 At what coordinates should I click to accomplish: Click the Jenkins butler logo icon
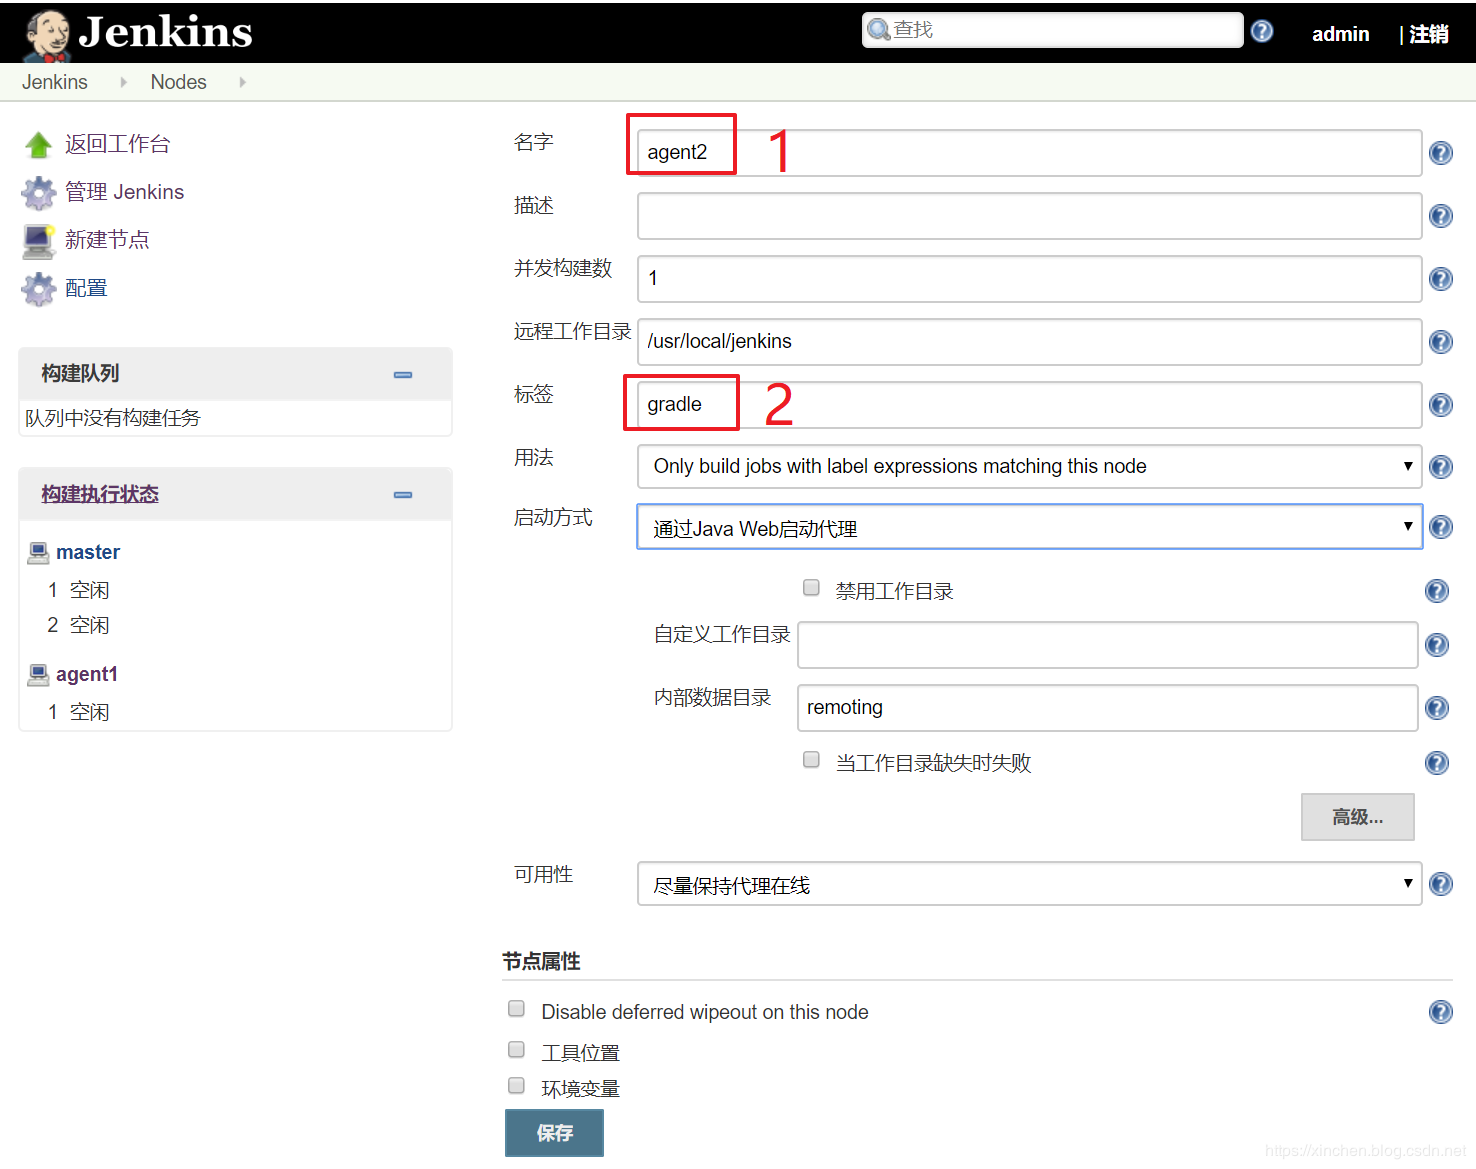click(x=47, y=35)
